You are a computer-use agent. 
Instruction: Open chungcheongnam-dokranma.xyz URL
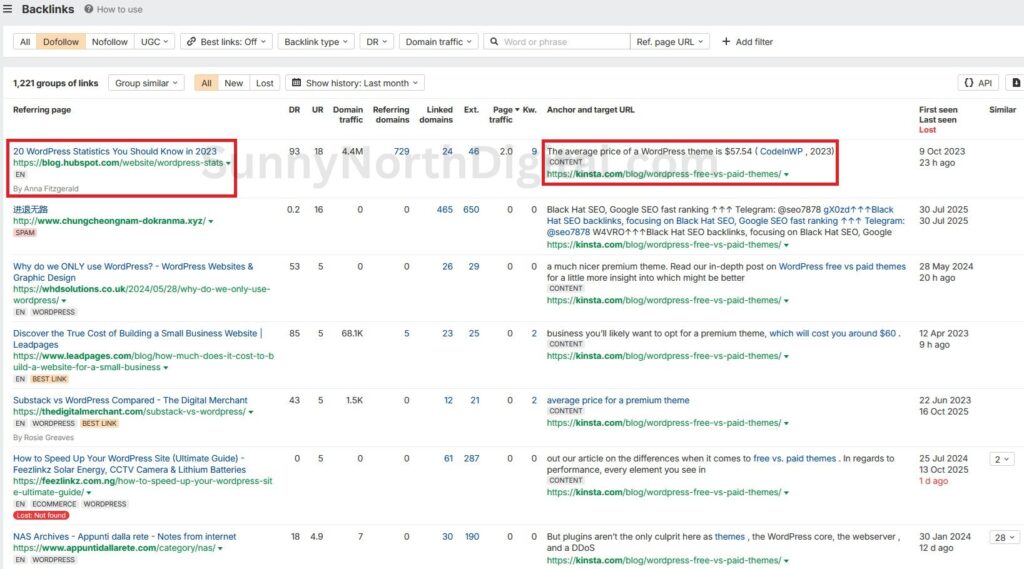pos(109,221)
